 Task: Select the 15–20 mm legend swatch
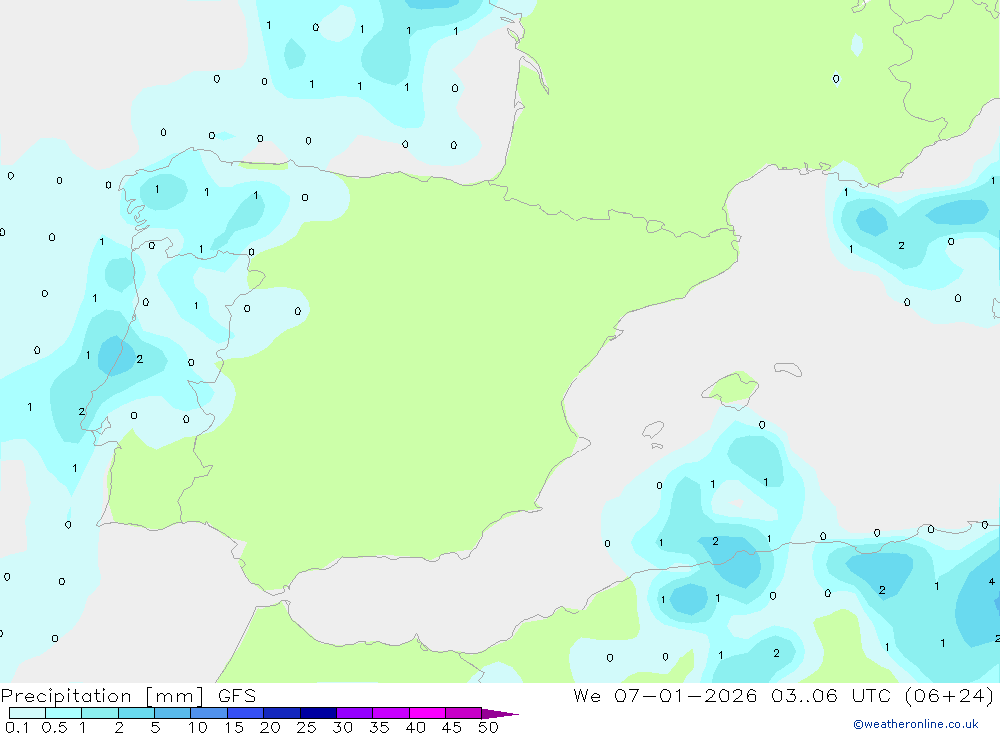click(x=246, y=713)
